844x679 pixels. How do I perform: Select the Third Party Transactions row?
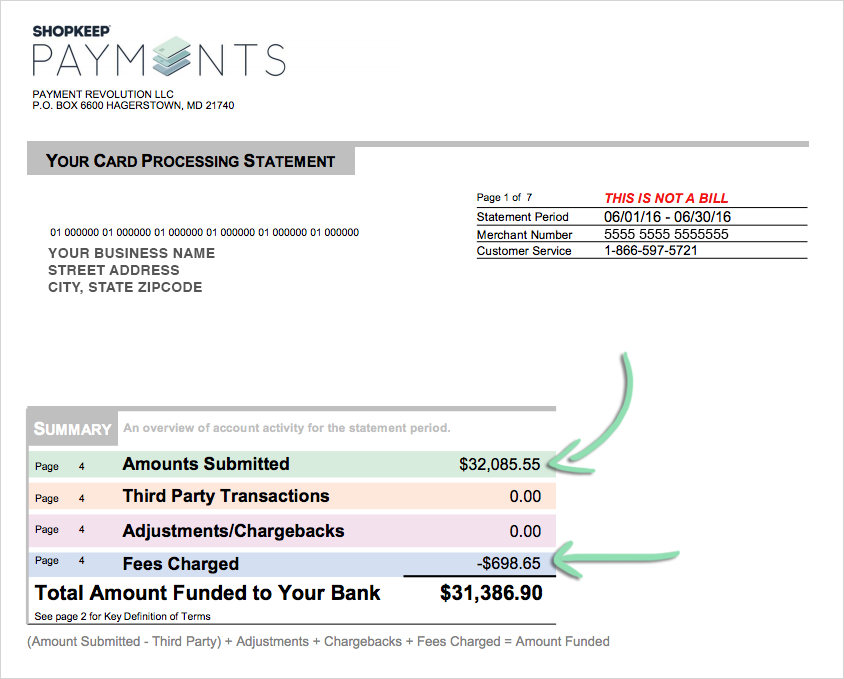[x=292, y=496]
